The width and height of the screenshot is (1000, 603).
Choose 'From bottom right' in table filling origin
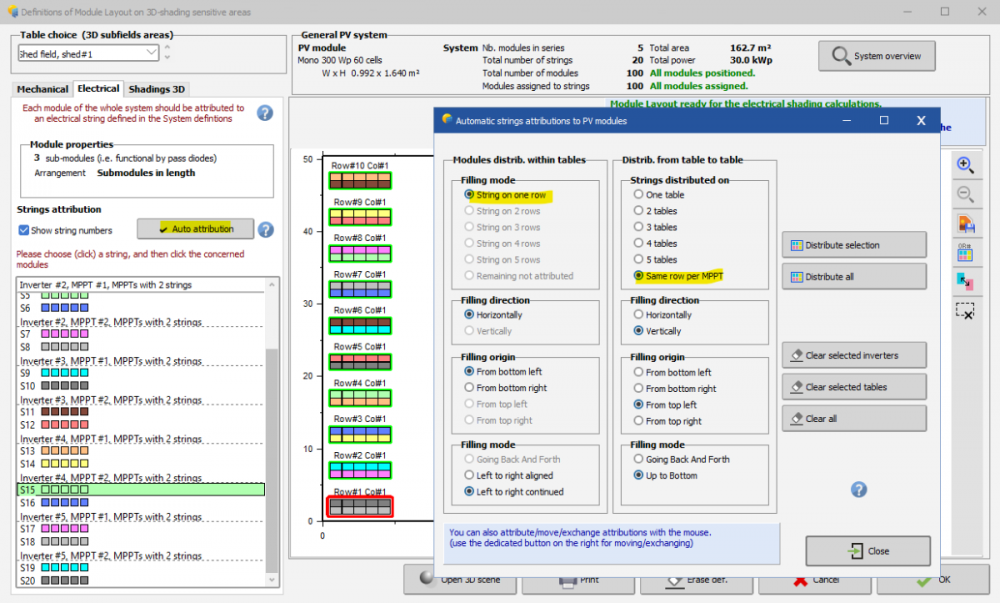639,388
